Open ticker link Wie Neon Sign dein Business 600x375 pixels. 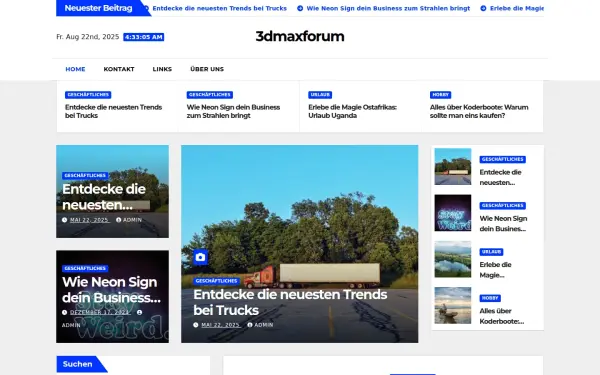(388, 8)
